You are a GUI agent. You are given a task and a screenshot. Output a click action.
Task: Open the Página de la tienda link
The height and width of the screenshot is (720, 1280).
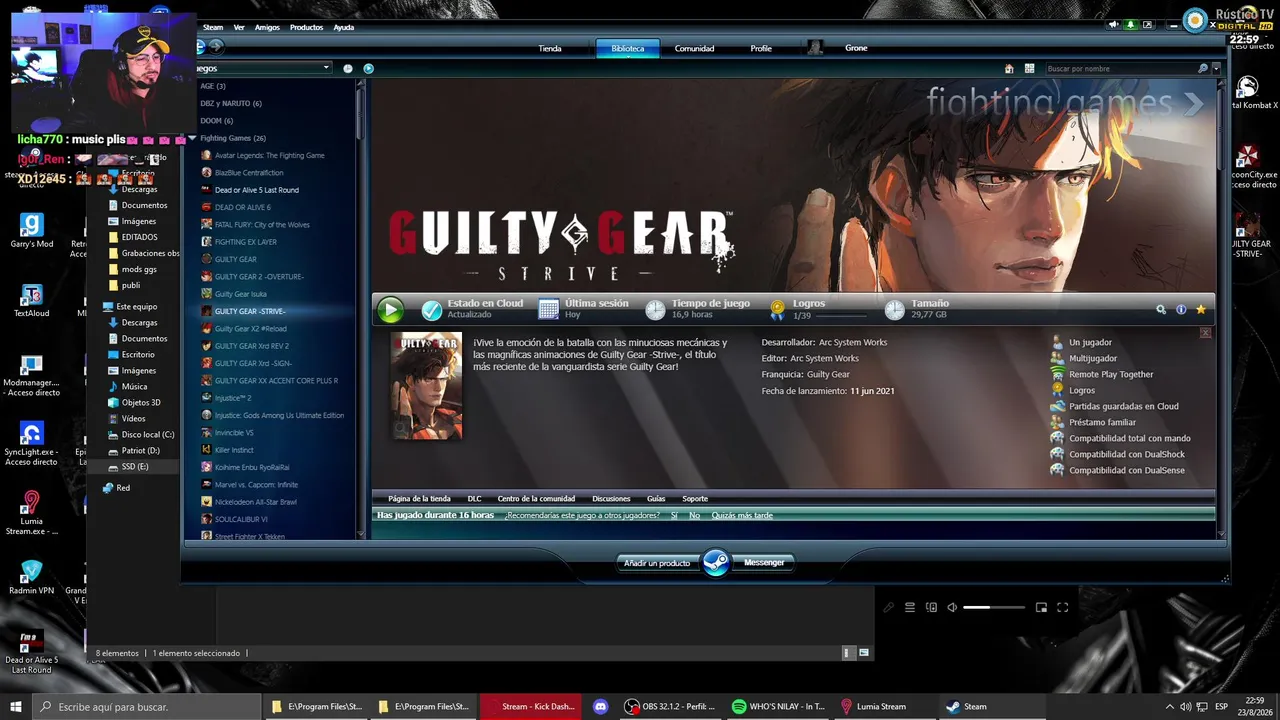(419, 499)
